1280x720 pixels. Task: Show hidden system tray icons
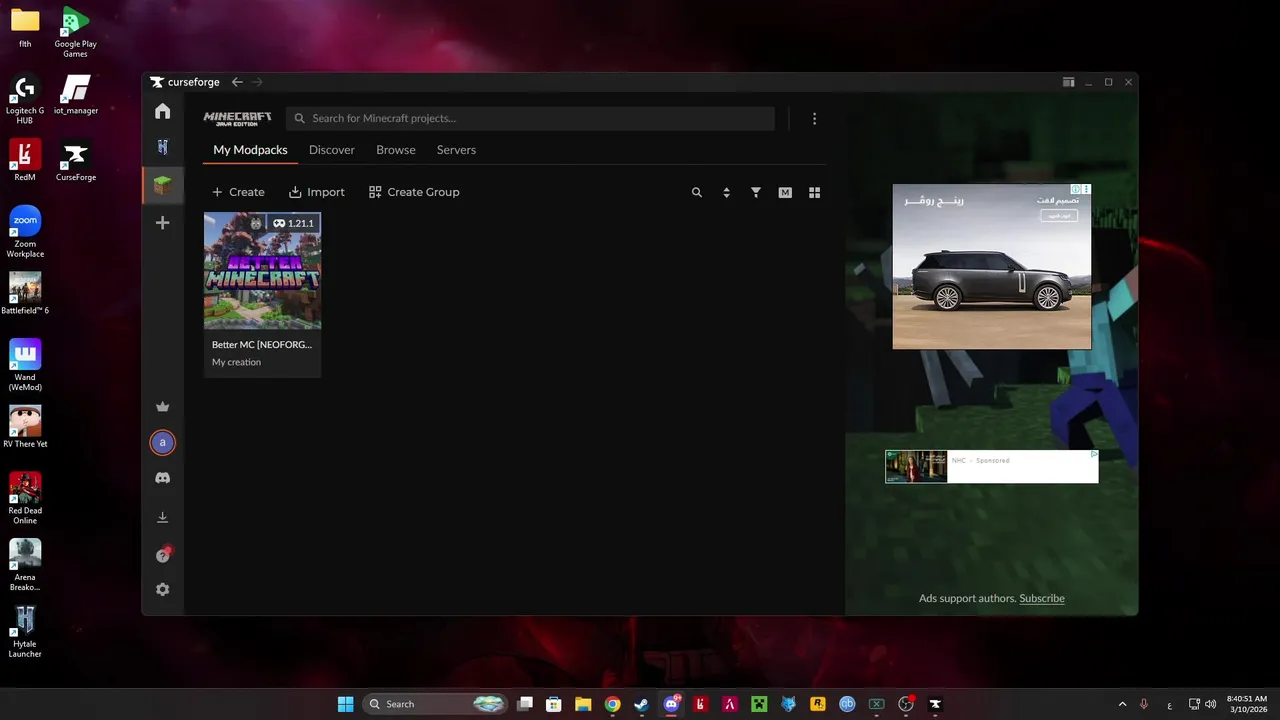click(x=1122, y=704)
